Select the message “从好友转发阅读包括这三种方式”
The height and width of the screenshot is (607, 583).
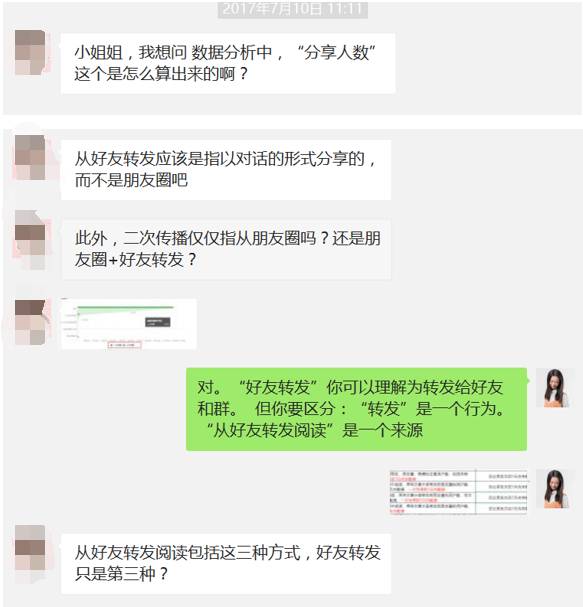point(226,564)
